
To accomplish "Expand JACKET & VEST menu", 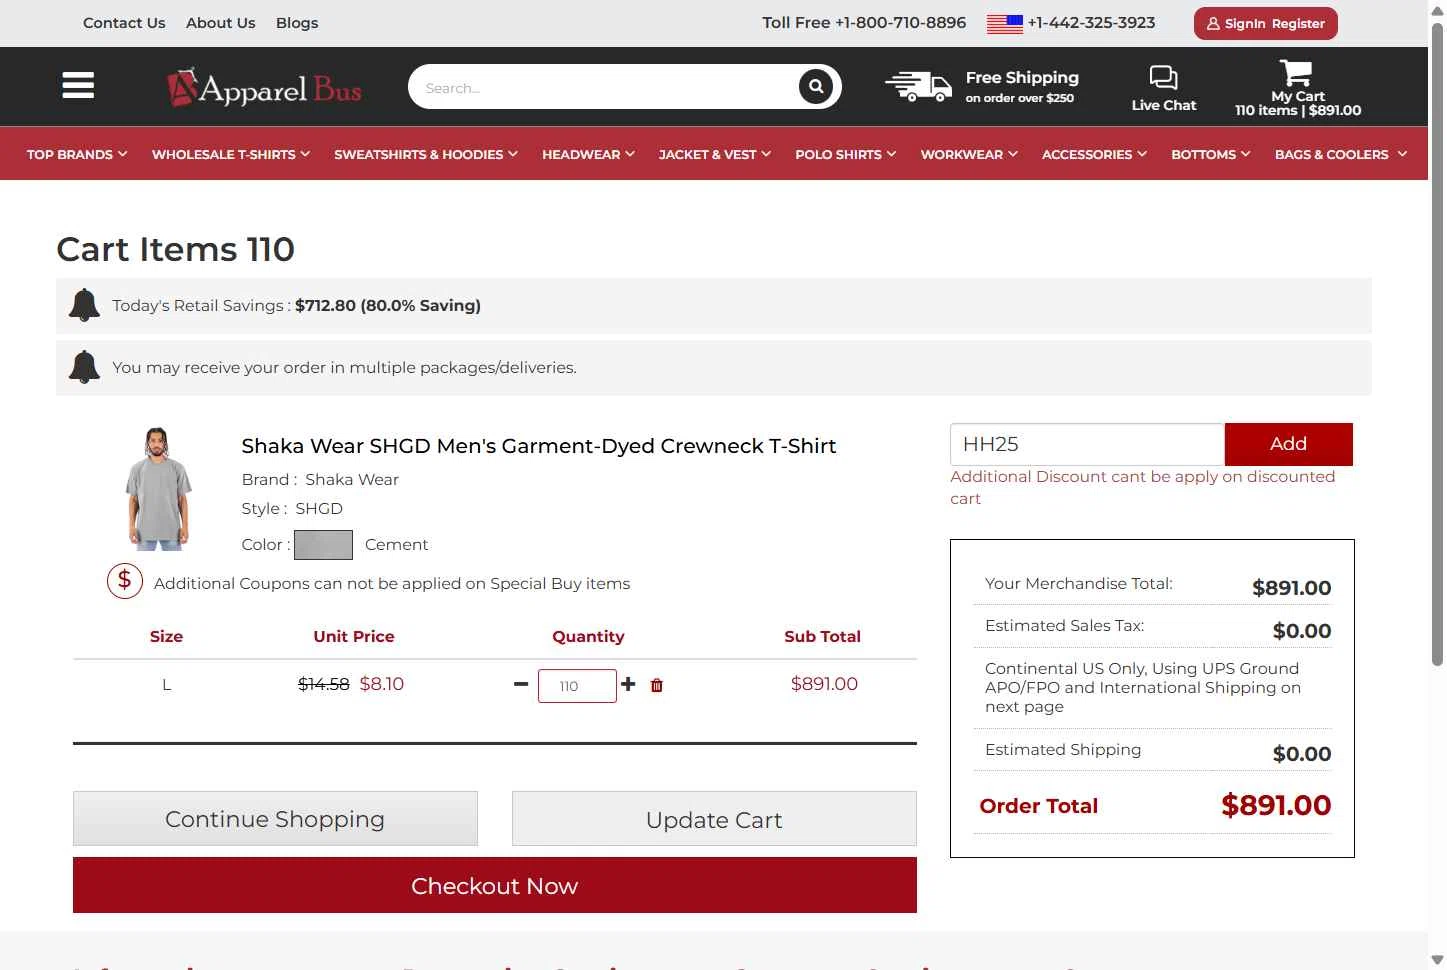I will (x=715, y=154).
